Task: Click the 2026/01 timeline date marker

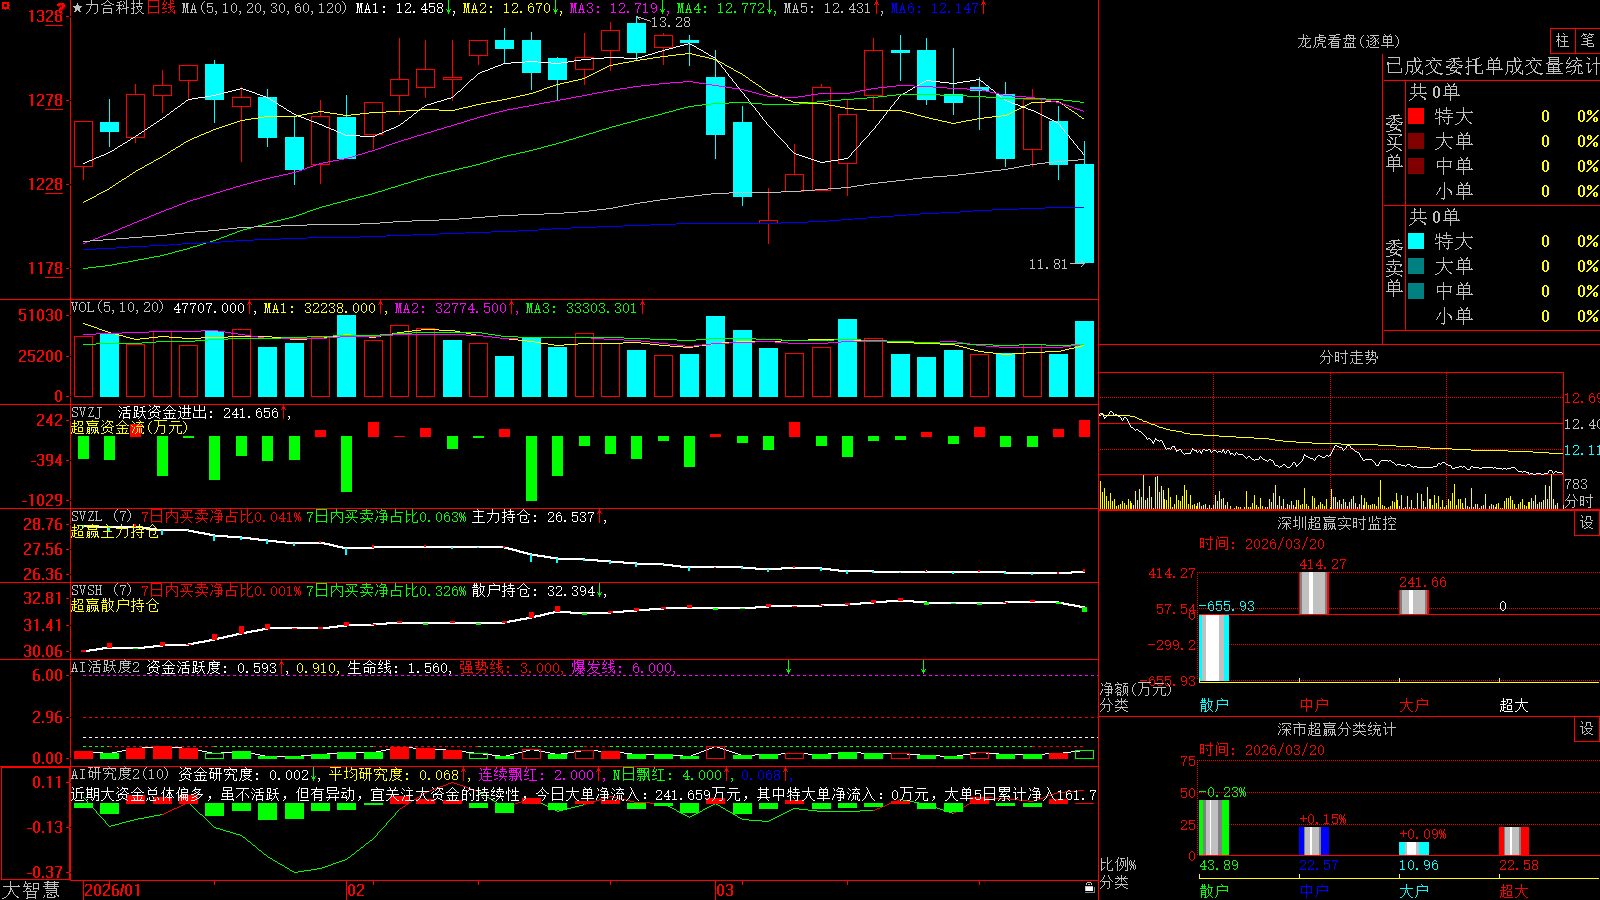Action: pos(113,890)
